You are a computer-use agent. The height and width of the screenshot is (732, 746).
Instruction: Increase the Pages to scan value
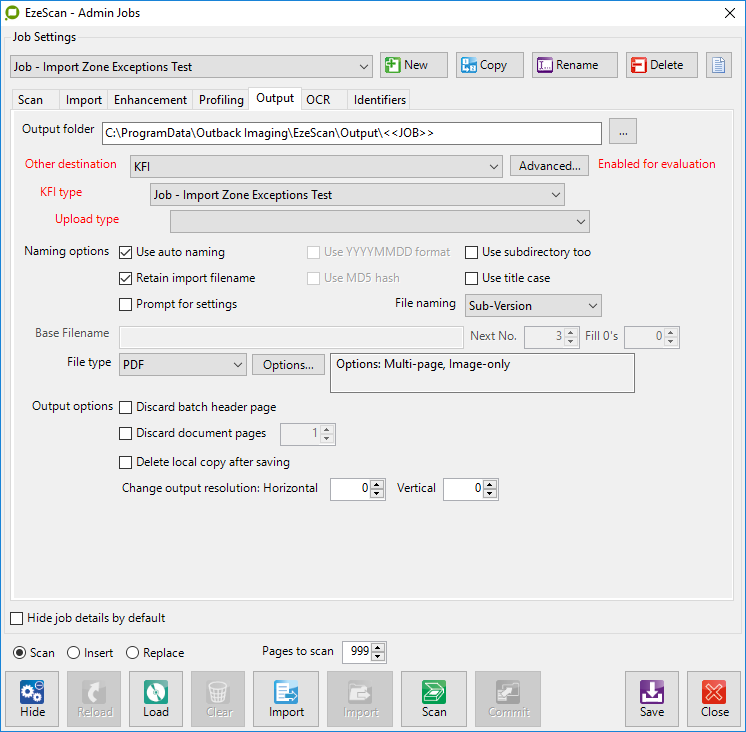pos(380,647)
